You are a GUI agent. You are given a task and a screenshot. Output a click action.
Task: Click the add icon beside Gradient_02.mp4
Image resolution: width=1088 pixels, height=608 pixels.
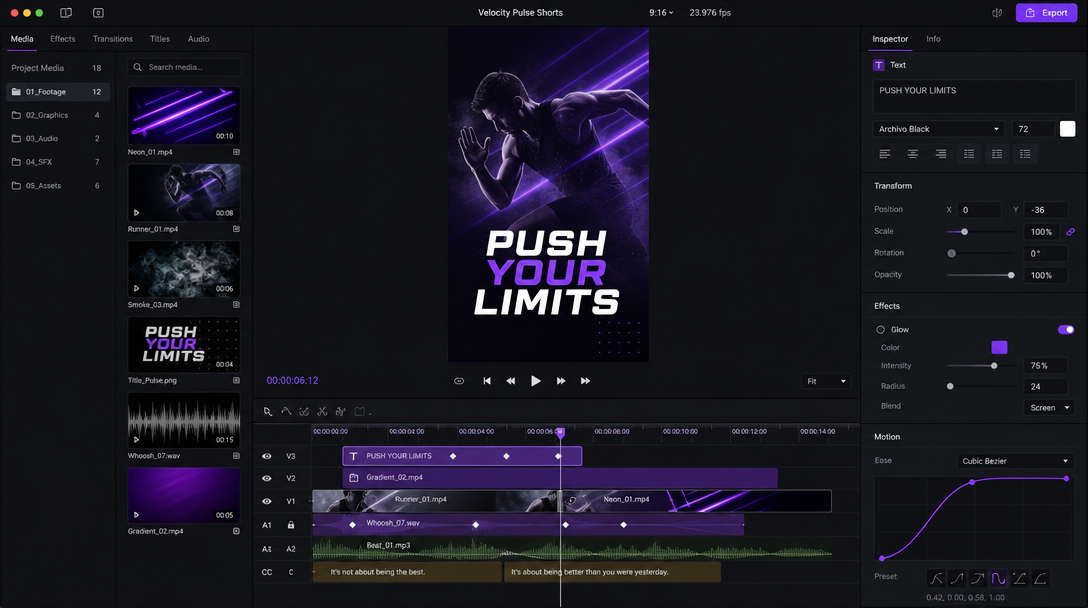237,531
